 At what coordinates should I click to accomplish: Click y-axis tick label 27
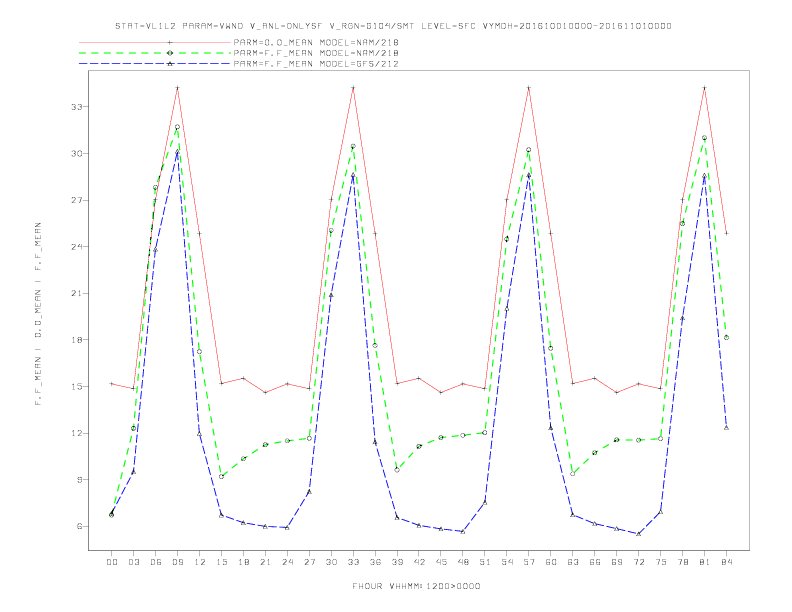pos(76,200)
